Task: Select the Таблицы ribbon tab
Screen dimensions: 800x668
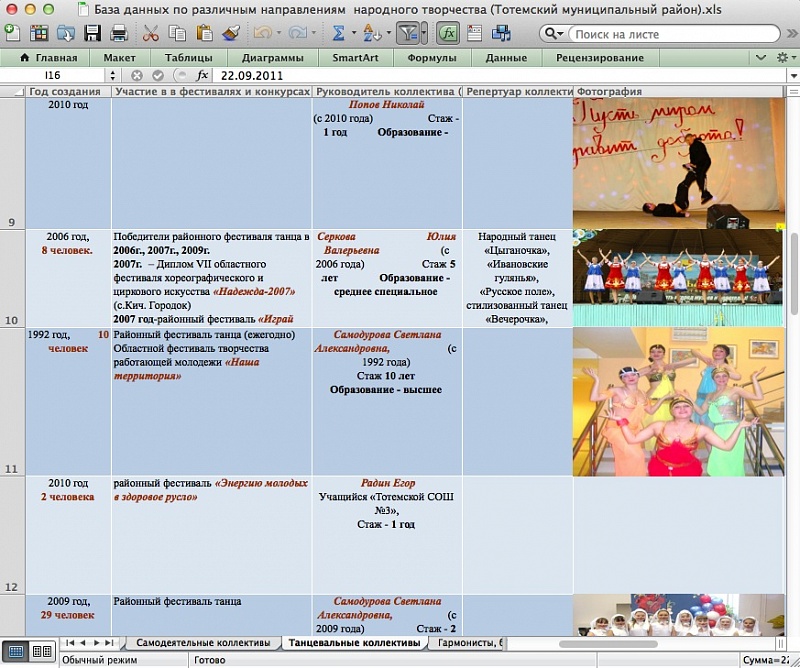Action: 189,58
